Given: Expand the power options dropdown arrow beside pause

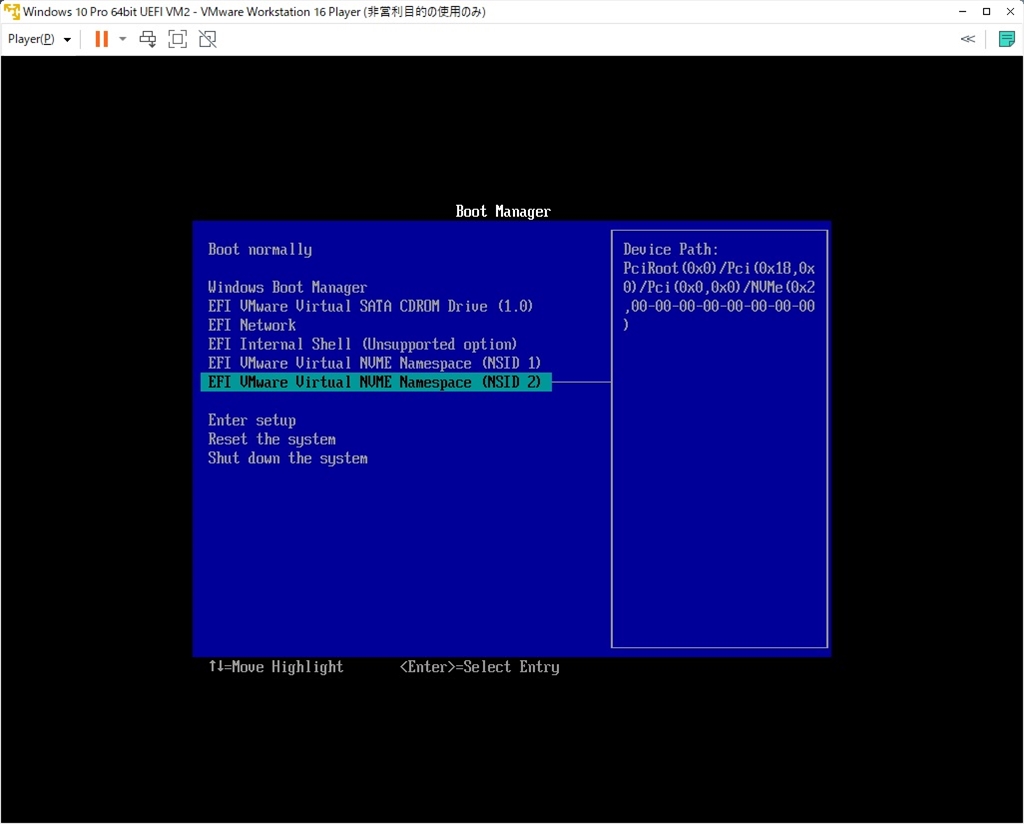Looking at the screenshot, I should tap(122, 39).
